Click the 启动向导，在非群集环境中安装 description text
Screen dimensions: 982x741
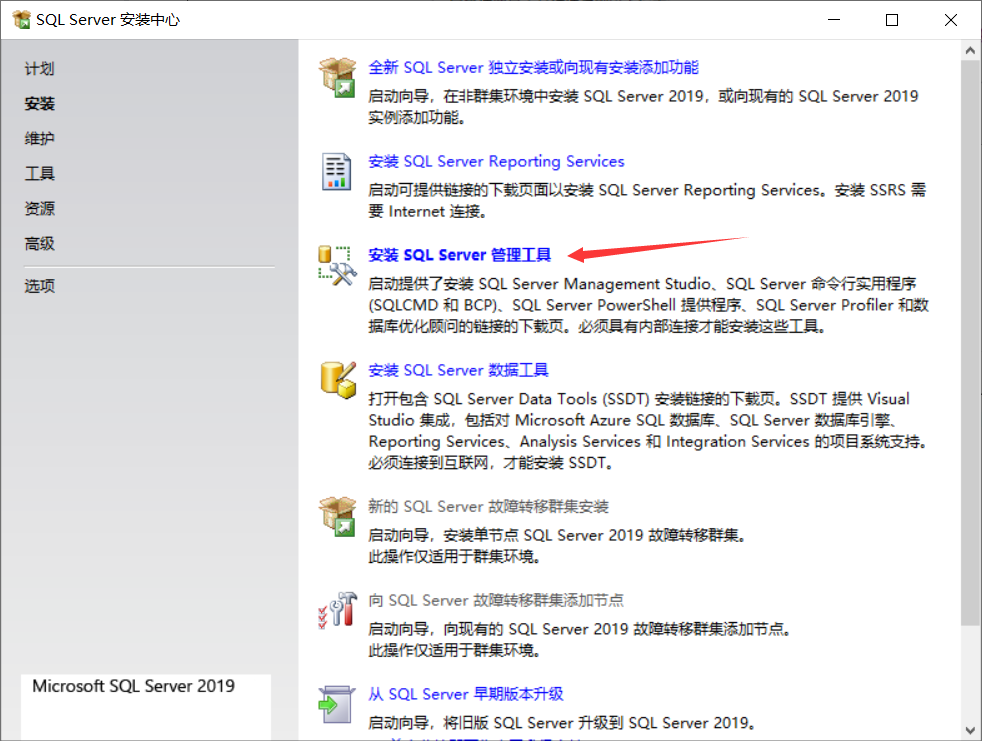[x=643, y=107]
